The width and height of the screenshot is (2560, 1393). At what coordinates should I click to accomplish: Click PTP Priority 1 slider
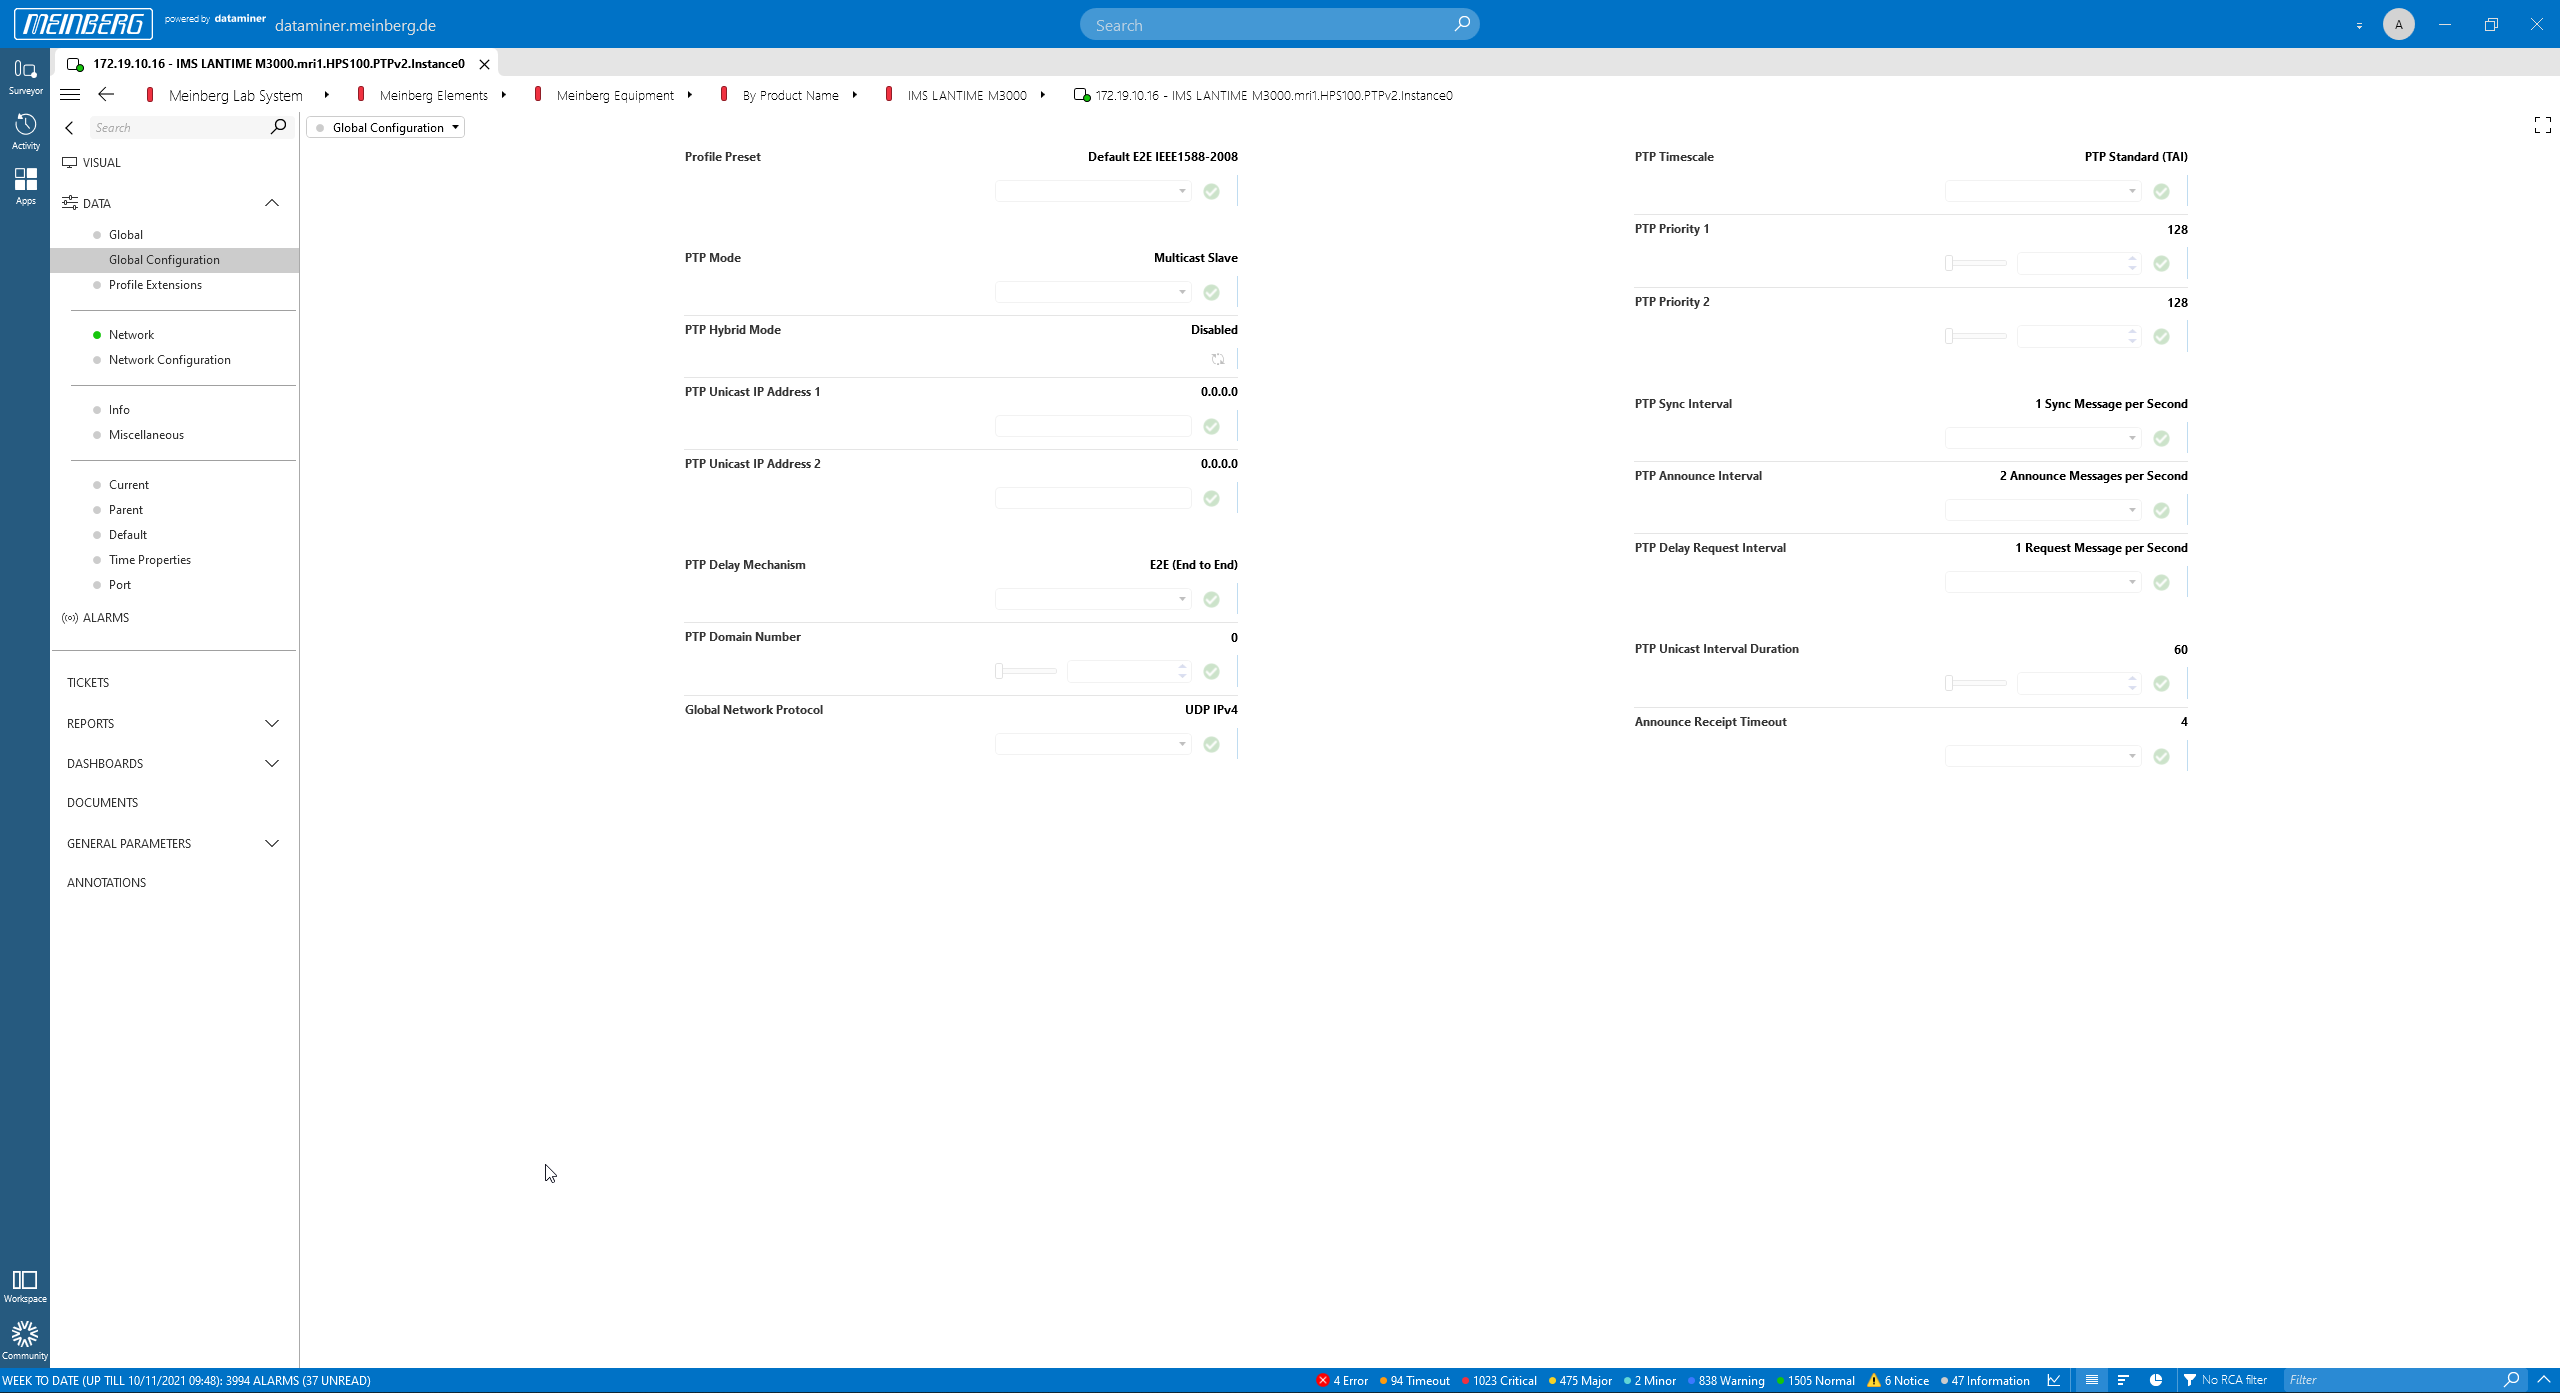tap(1976, 263)
